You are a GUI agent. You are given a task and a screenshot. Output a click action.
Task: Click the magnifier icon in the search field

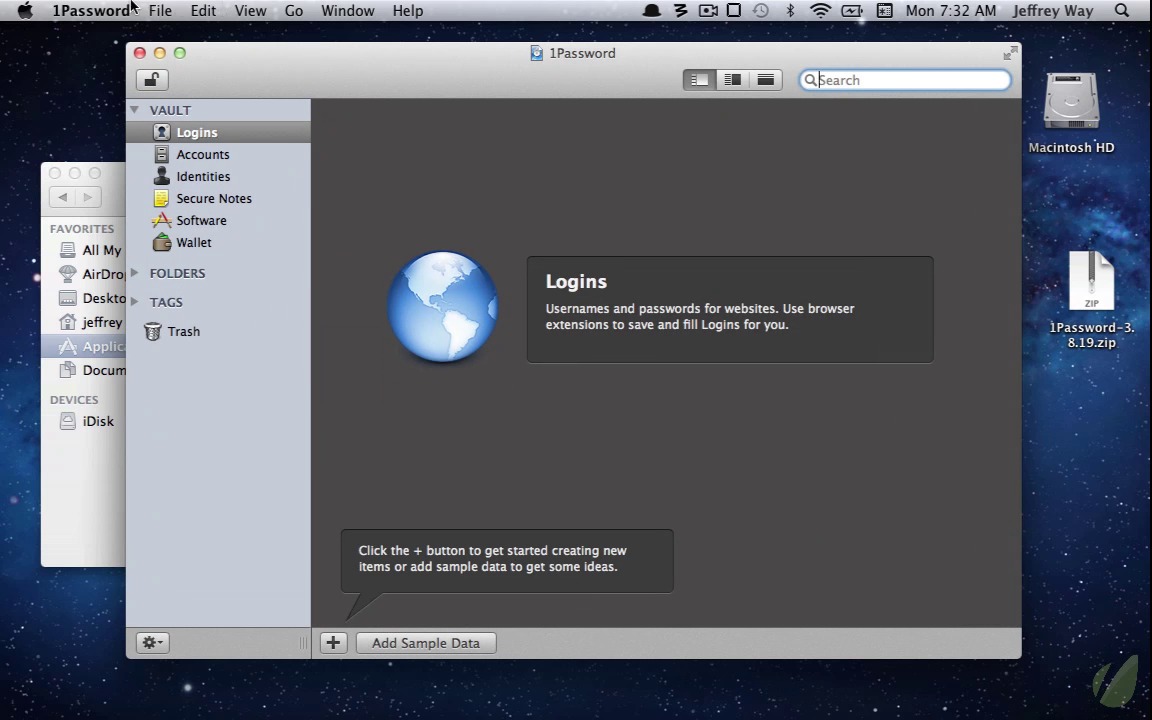(810, 79)
